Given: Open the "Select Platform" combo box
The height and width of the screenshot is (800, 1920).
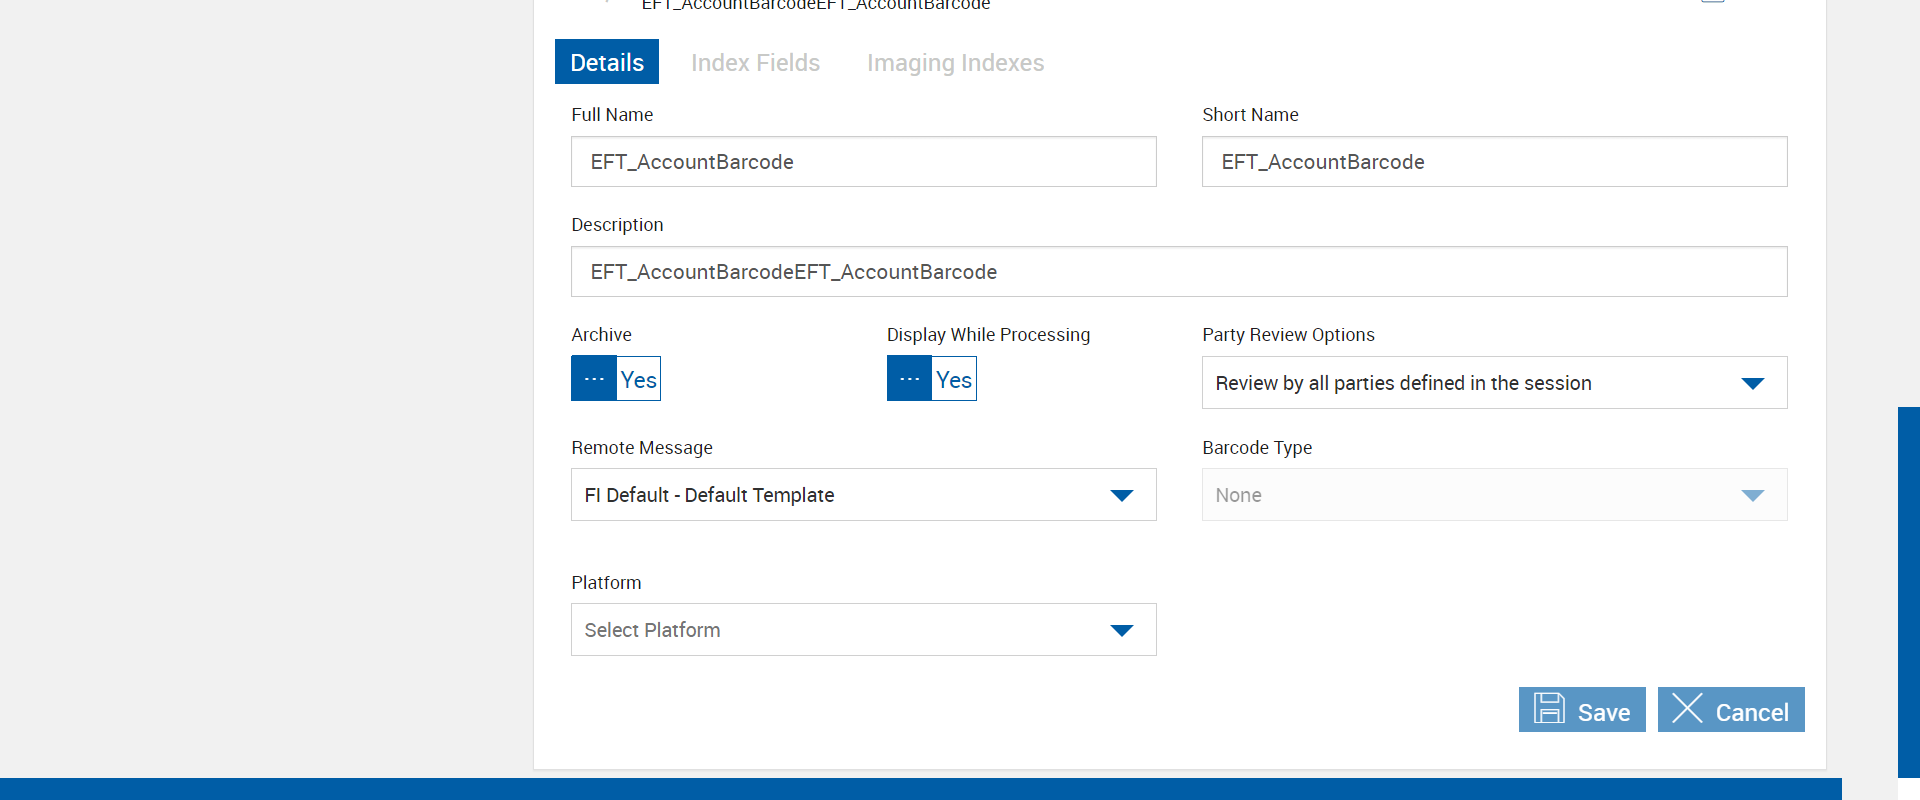Looking at the screenshot, I should click(x=840, y=630).
